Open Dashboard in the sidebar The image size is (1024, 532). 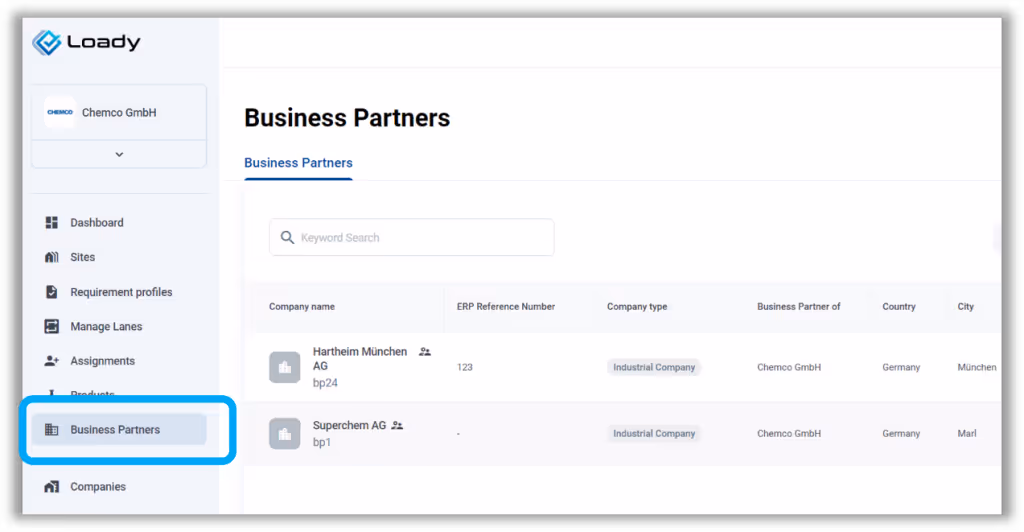tap(97, 223)
